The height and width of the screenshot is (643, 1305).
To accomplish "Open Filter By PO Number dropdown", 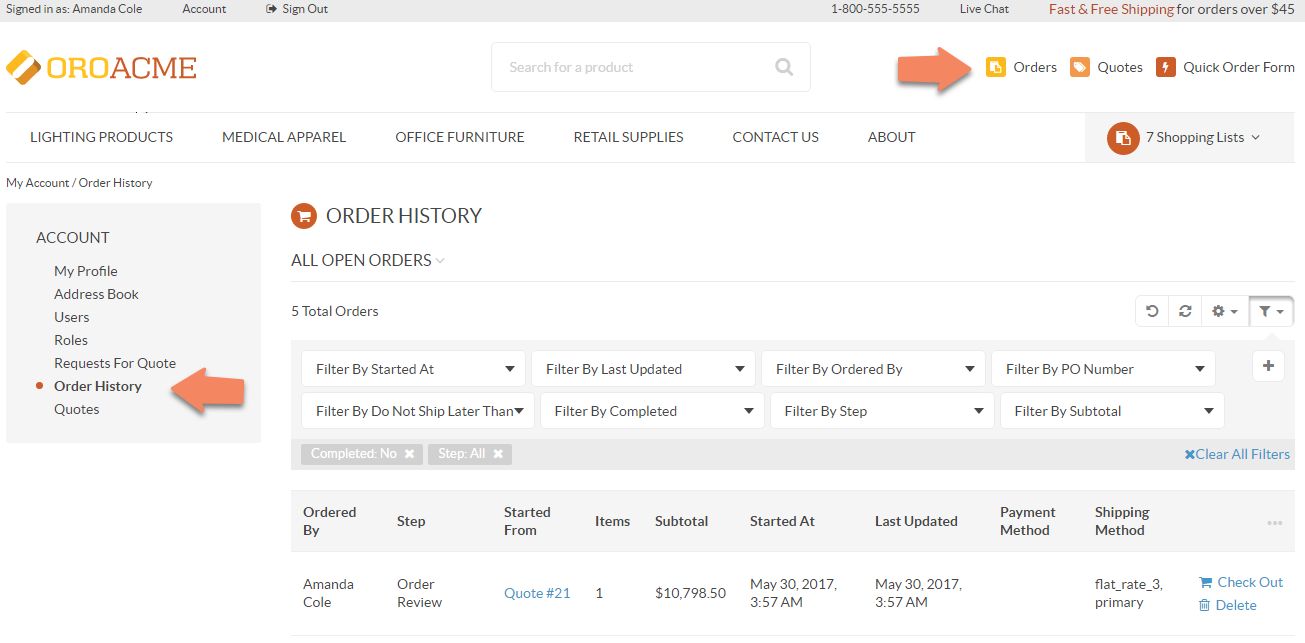I will 1103,369.
